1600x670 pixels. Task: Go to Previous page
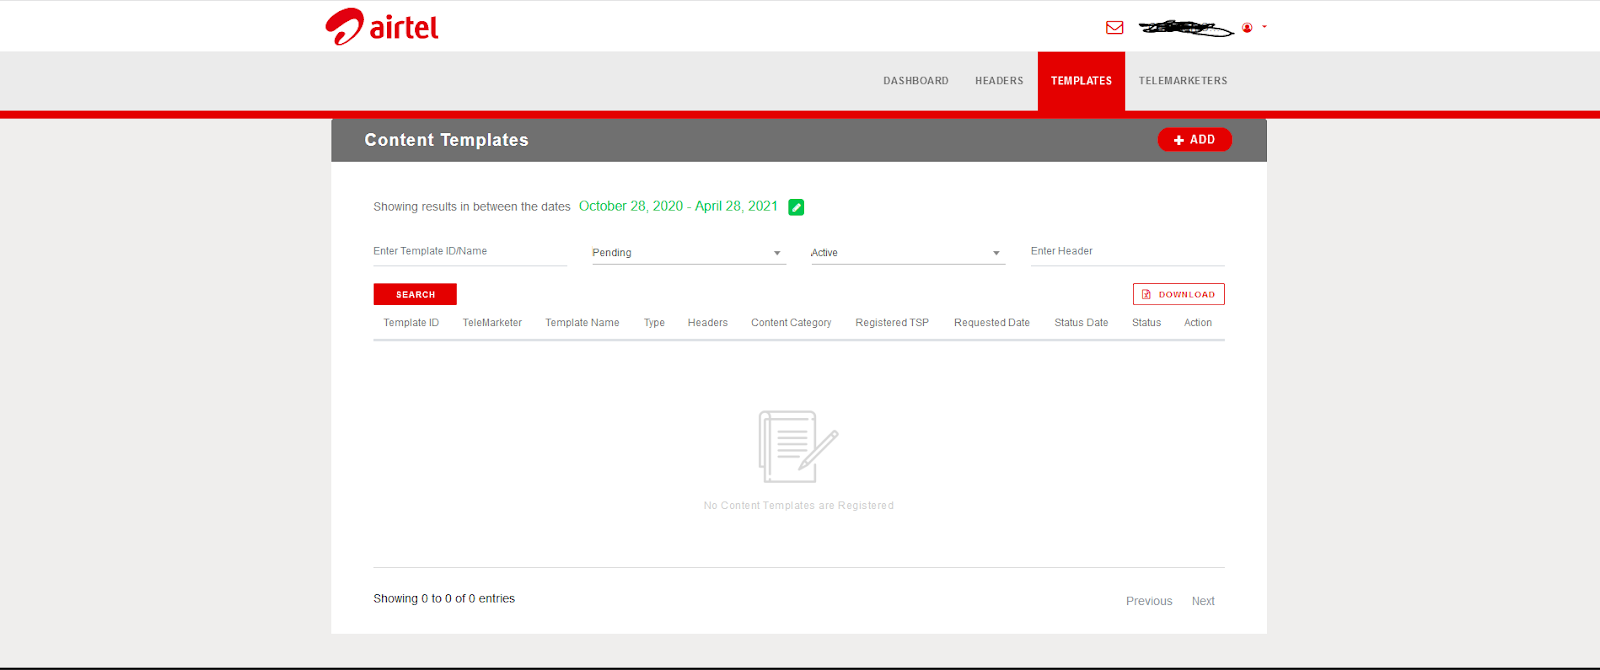click(x=1149, y=601)
